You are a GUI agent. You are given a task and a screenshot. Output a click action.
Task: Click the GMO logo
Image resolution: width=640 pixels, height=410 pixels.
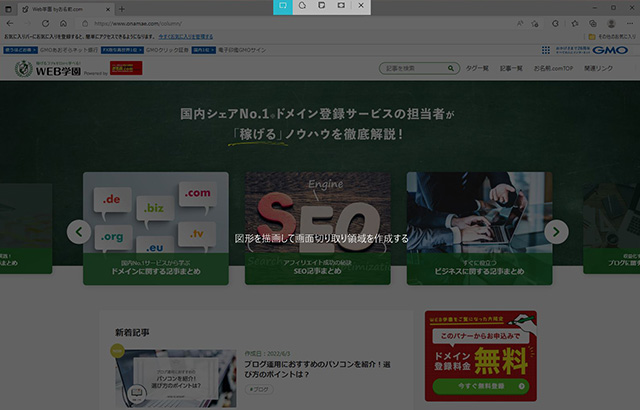tap(610, 50)
